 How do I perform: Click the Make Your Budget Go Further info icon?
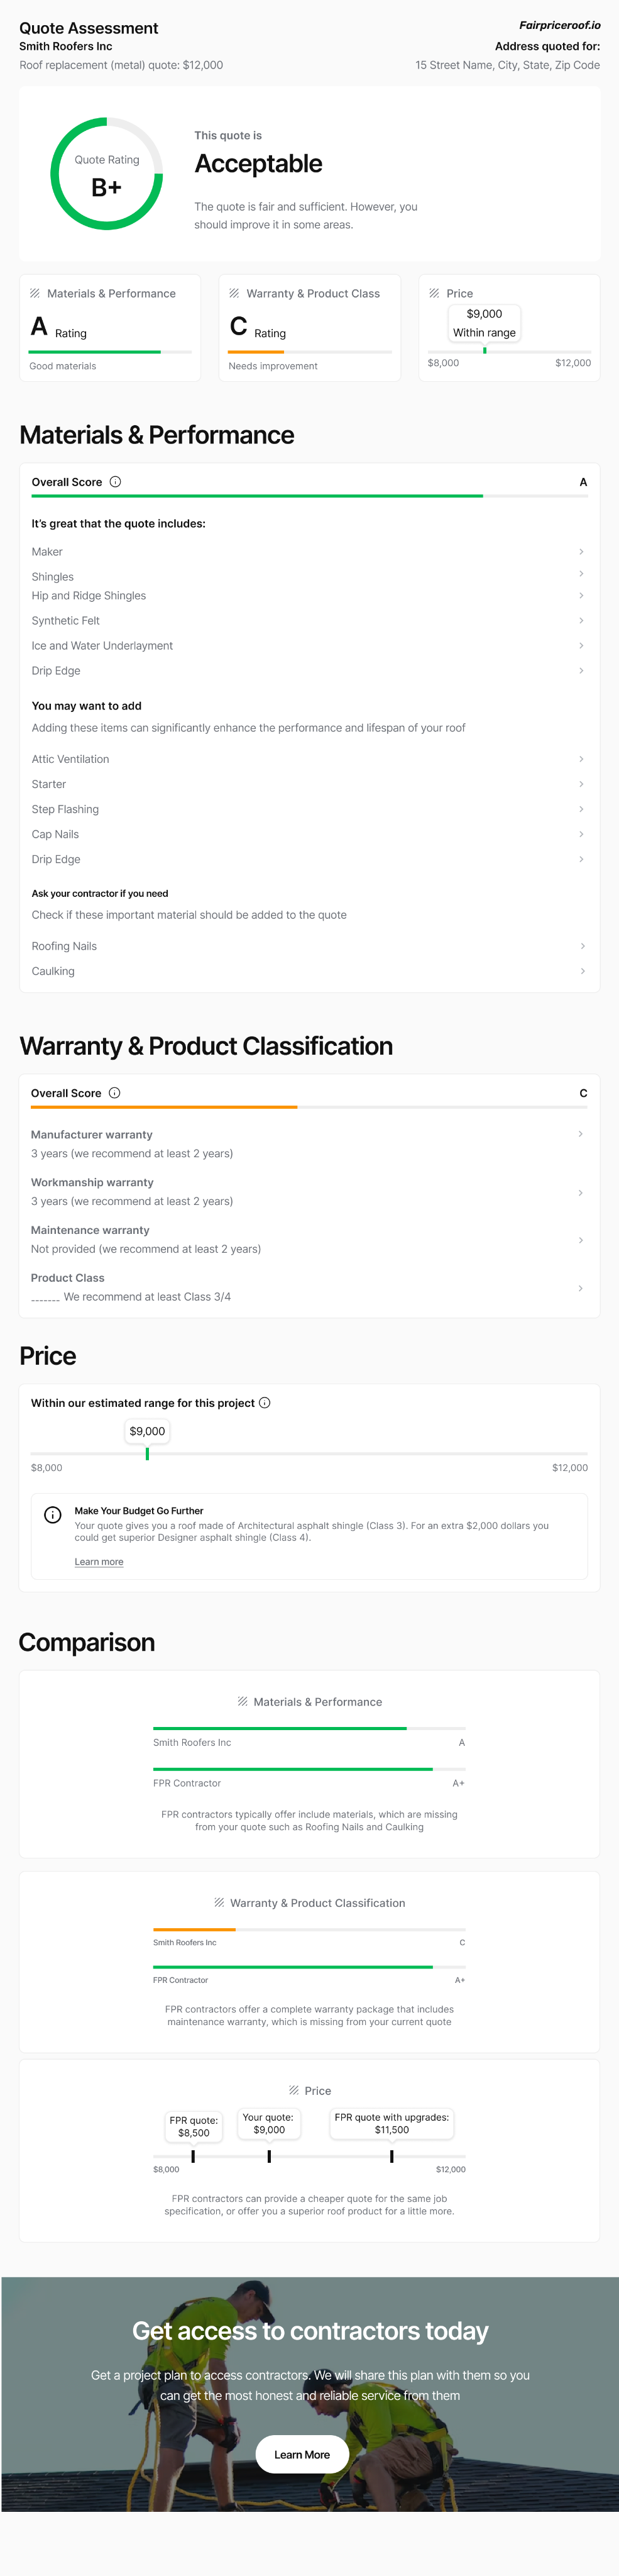coord(53,1515)
